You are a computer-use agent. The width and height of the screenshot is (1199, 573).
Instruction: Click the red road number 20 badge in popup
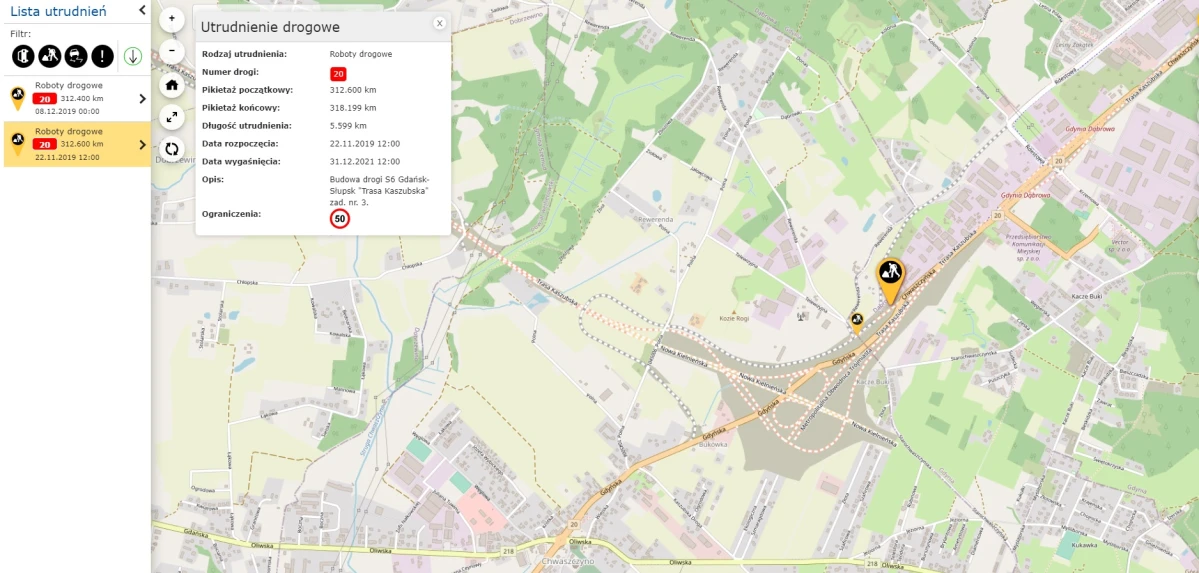[338, 74]
